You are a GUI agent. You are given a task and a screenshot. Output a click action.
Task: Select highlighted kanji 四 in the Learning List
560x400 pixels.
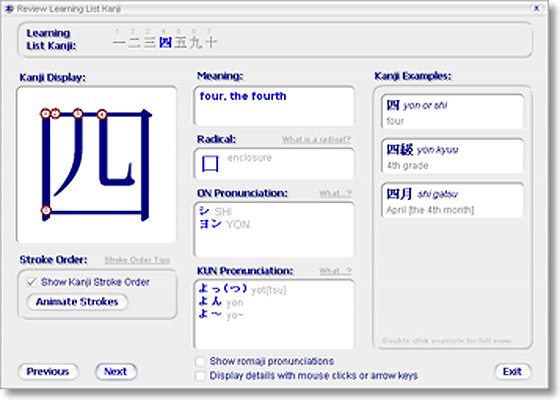tap(165, 43)
